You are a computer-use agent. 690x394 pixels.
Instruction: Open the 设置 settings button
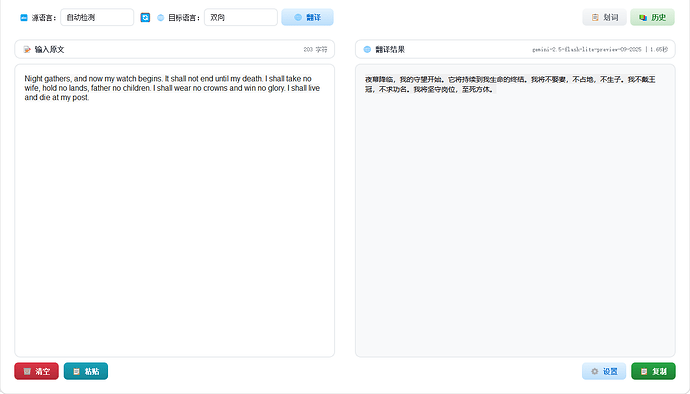pyautogui.click(x=604, y=371)
